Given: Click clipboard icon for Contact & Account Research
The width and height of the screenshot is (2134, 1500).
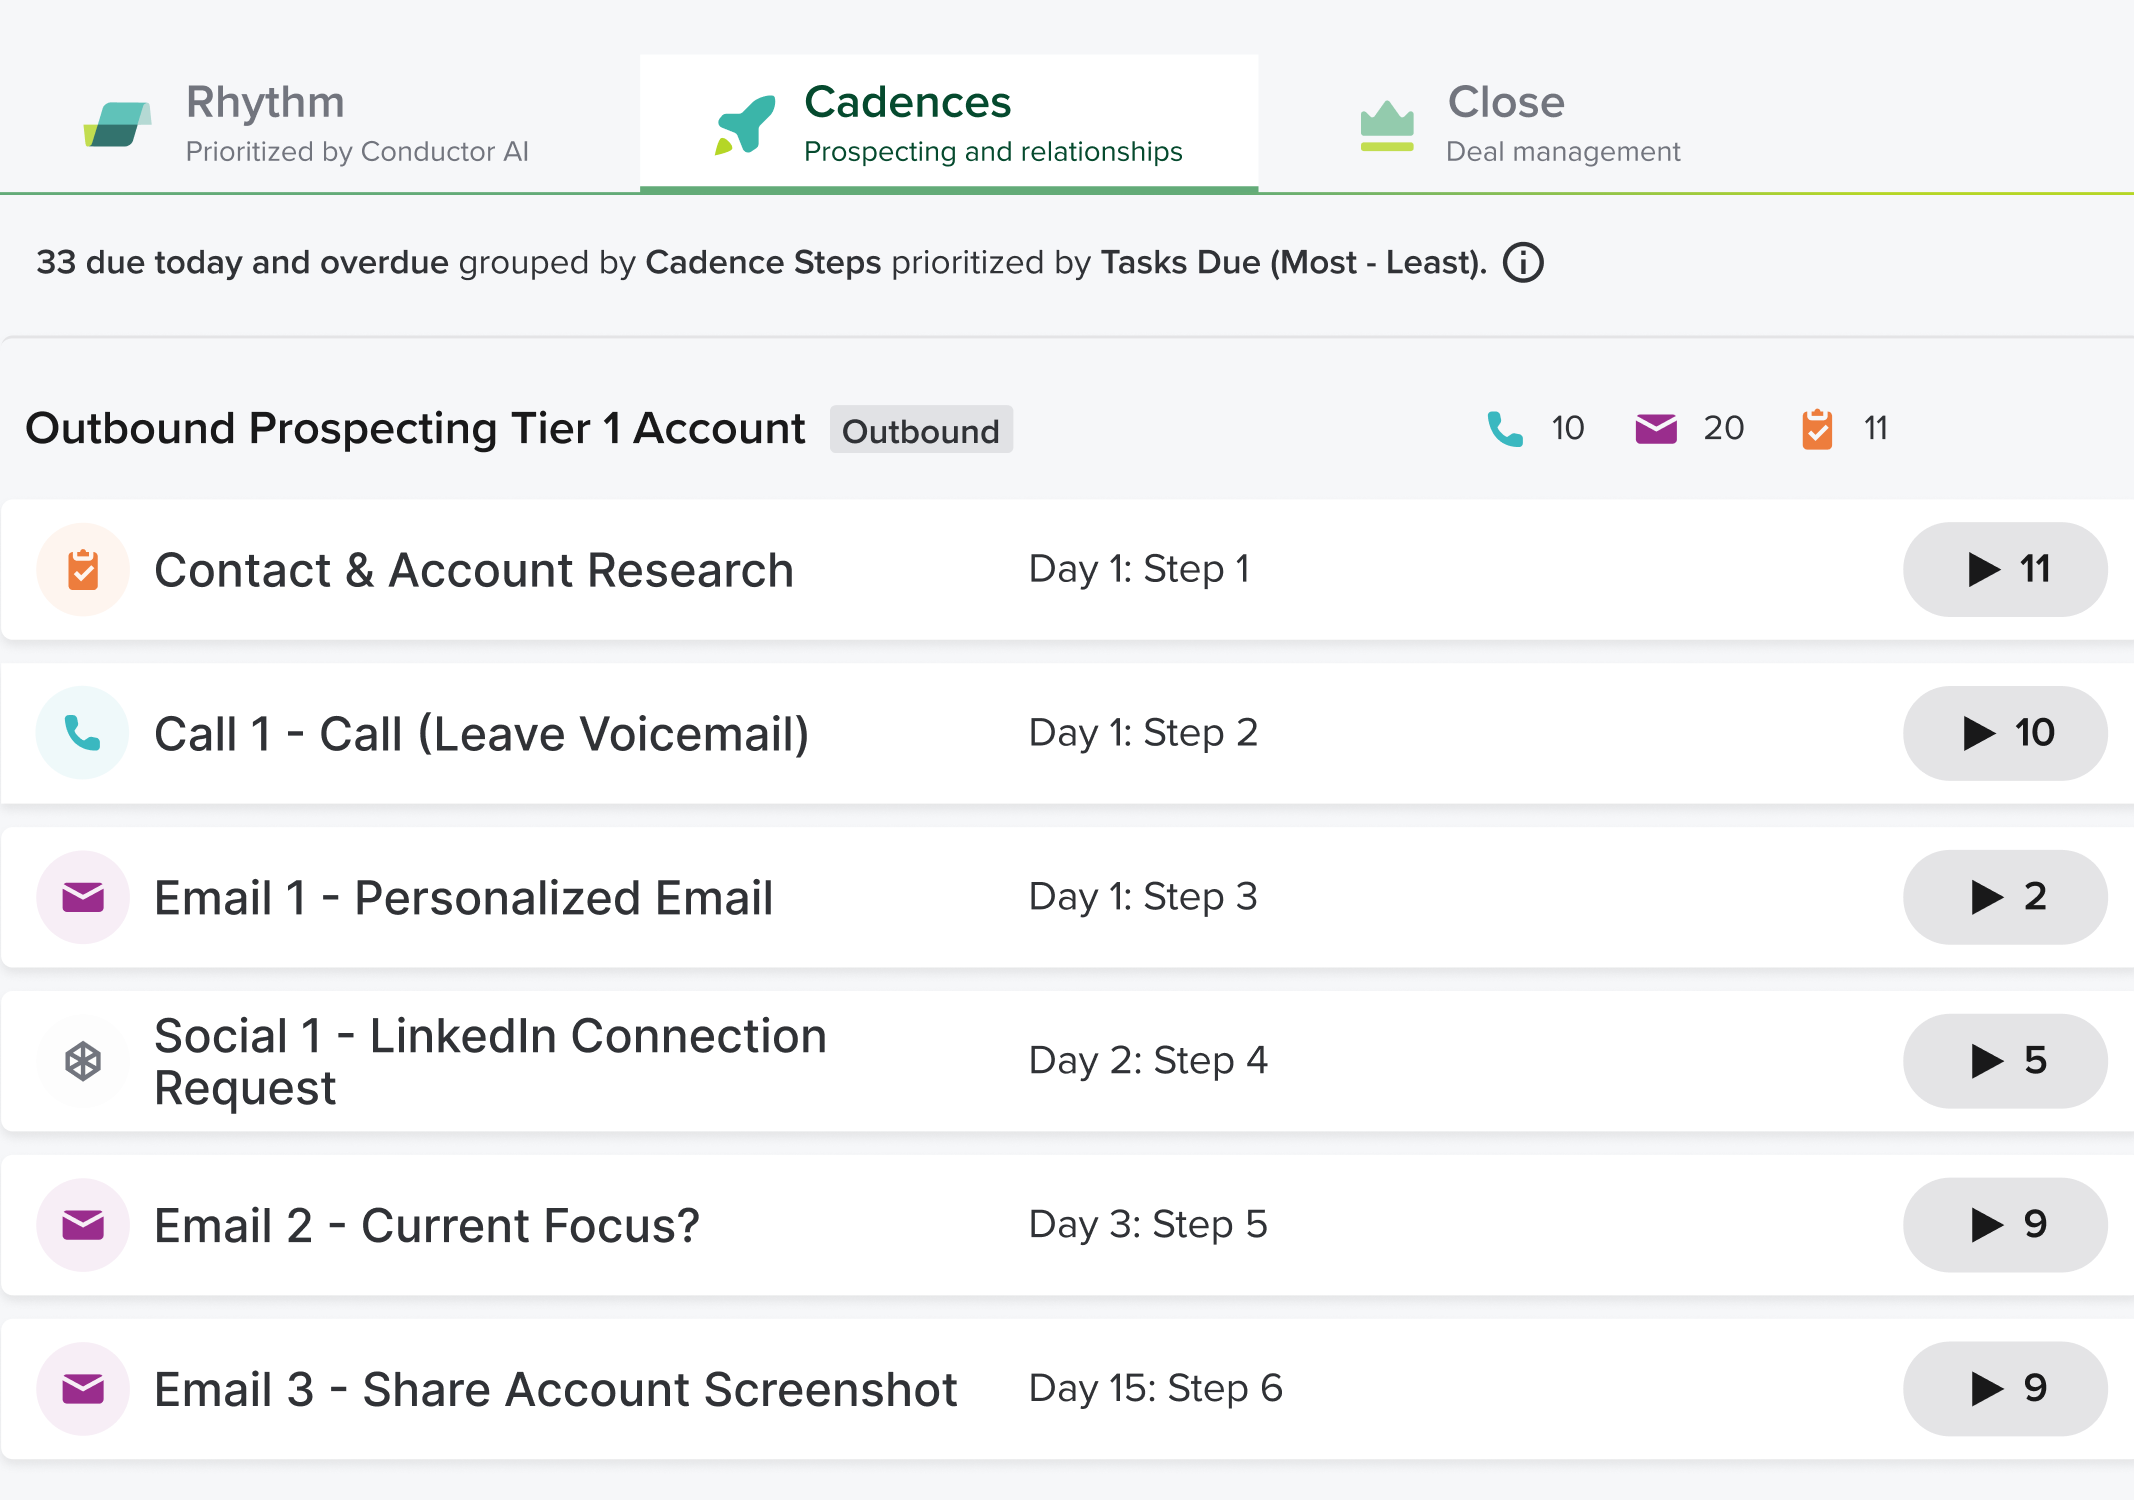Looking at the screenshot, I should tap(83, 570).
